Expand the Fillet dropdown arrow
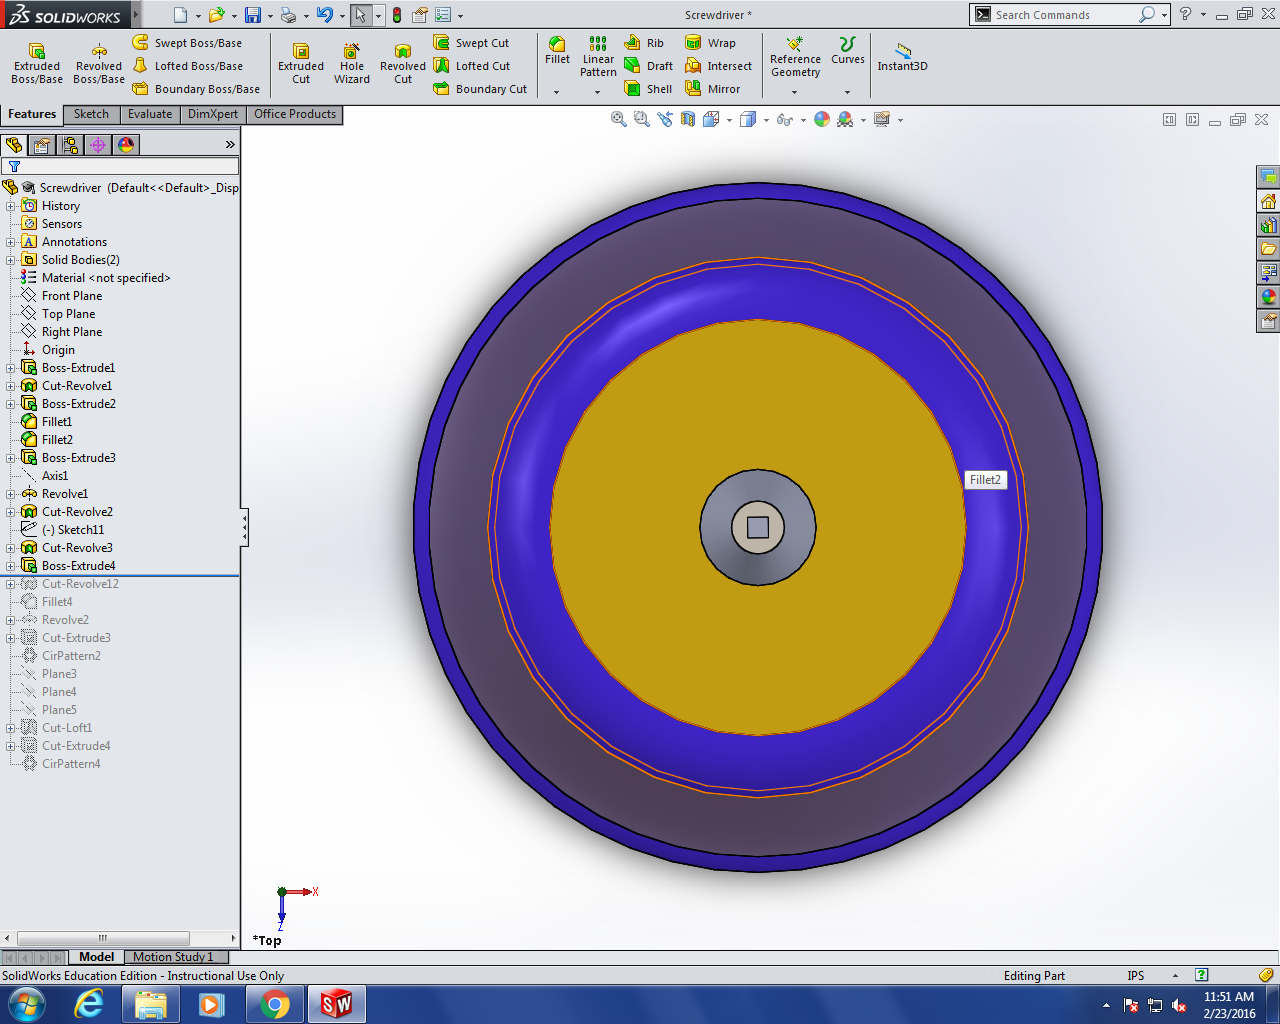This screenshot has height=1024, width=1280. (557, 92)
